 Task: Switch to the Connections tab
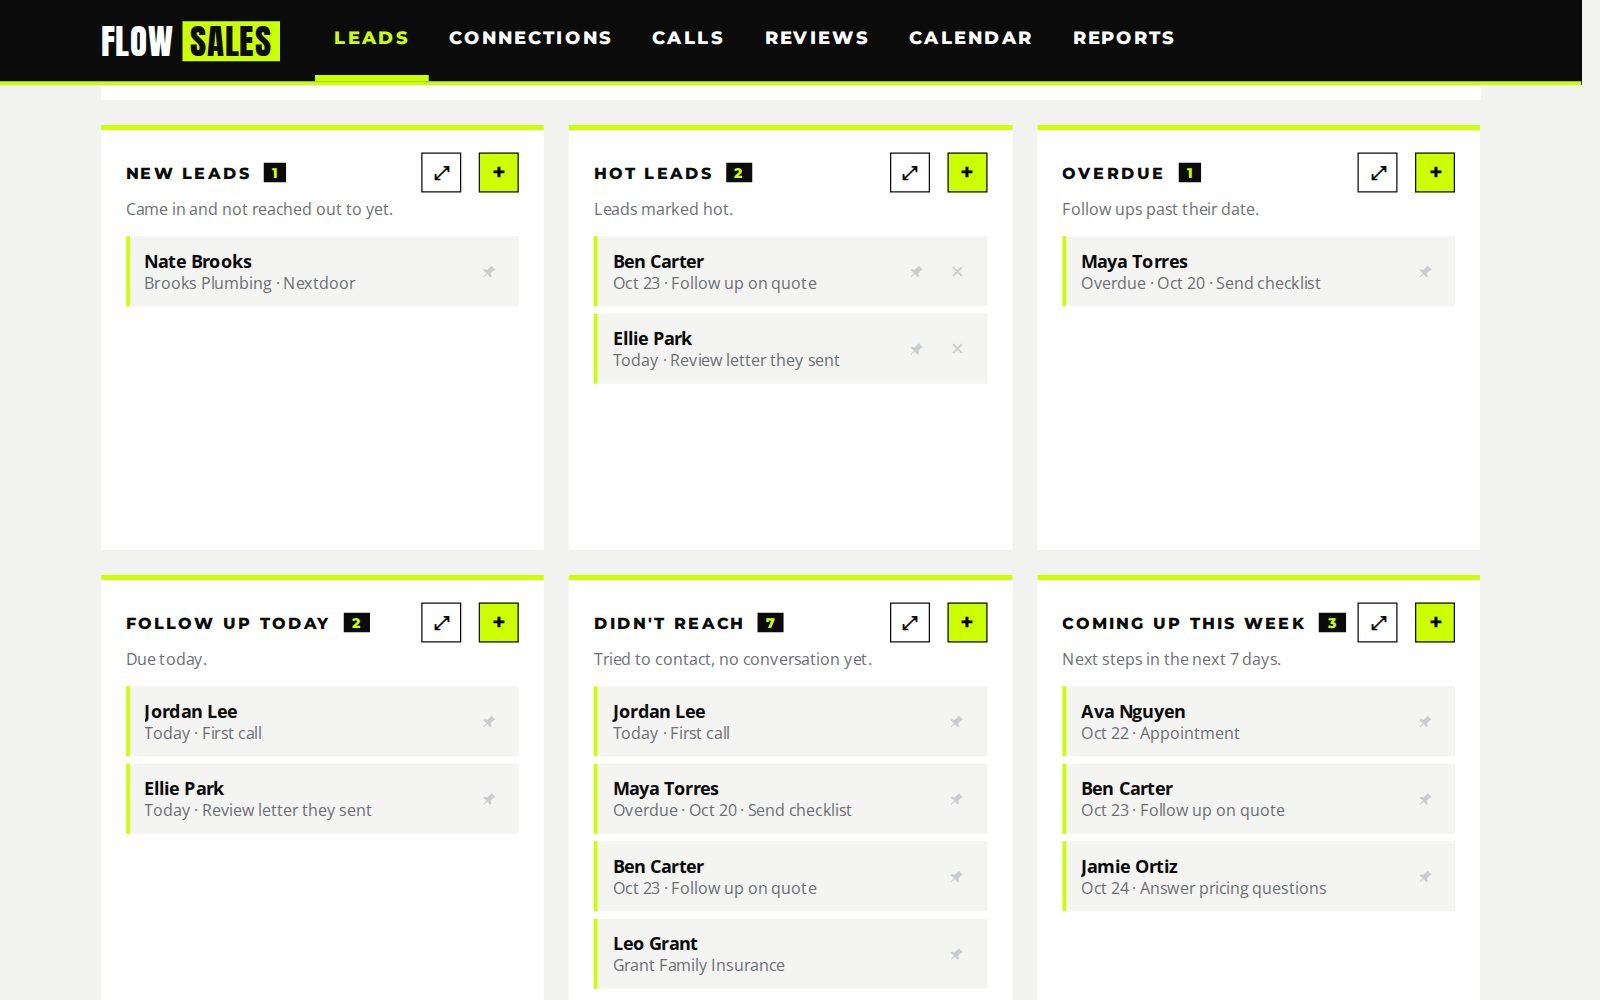pyautogui.click(x=530, y=38)
